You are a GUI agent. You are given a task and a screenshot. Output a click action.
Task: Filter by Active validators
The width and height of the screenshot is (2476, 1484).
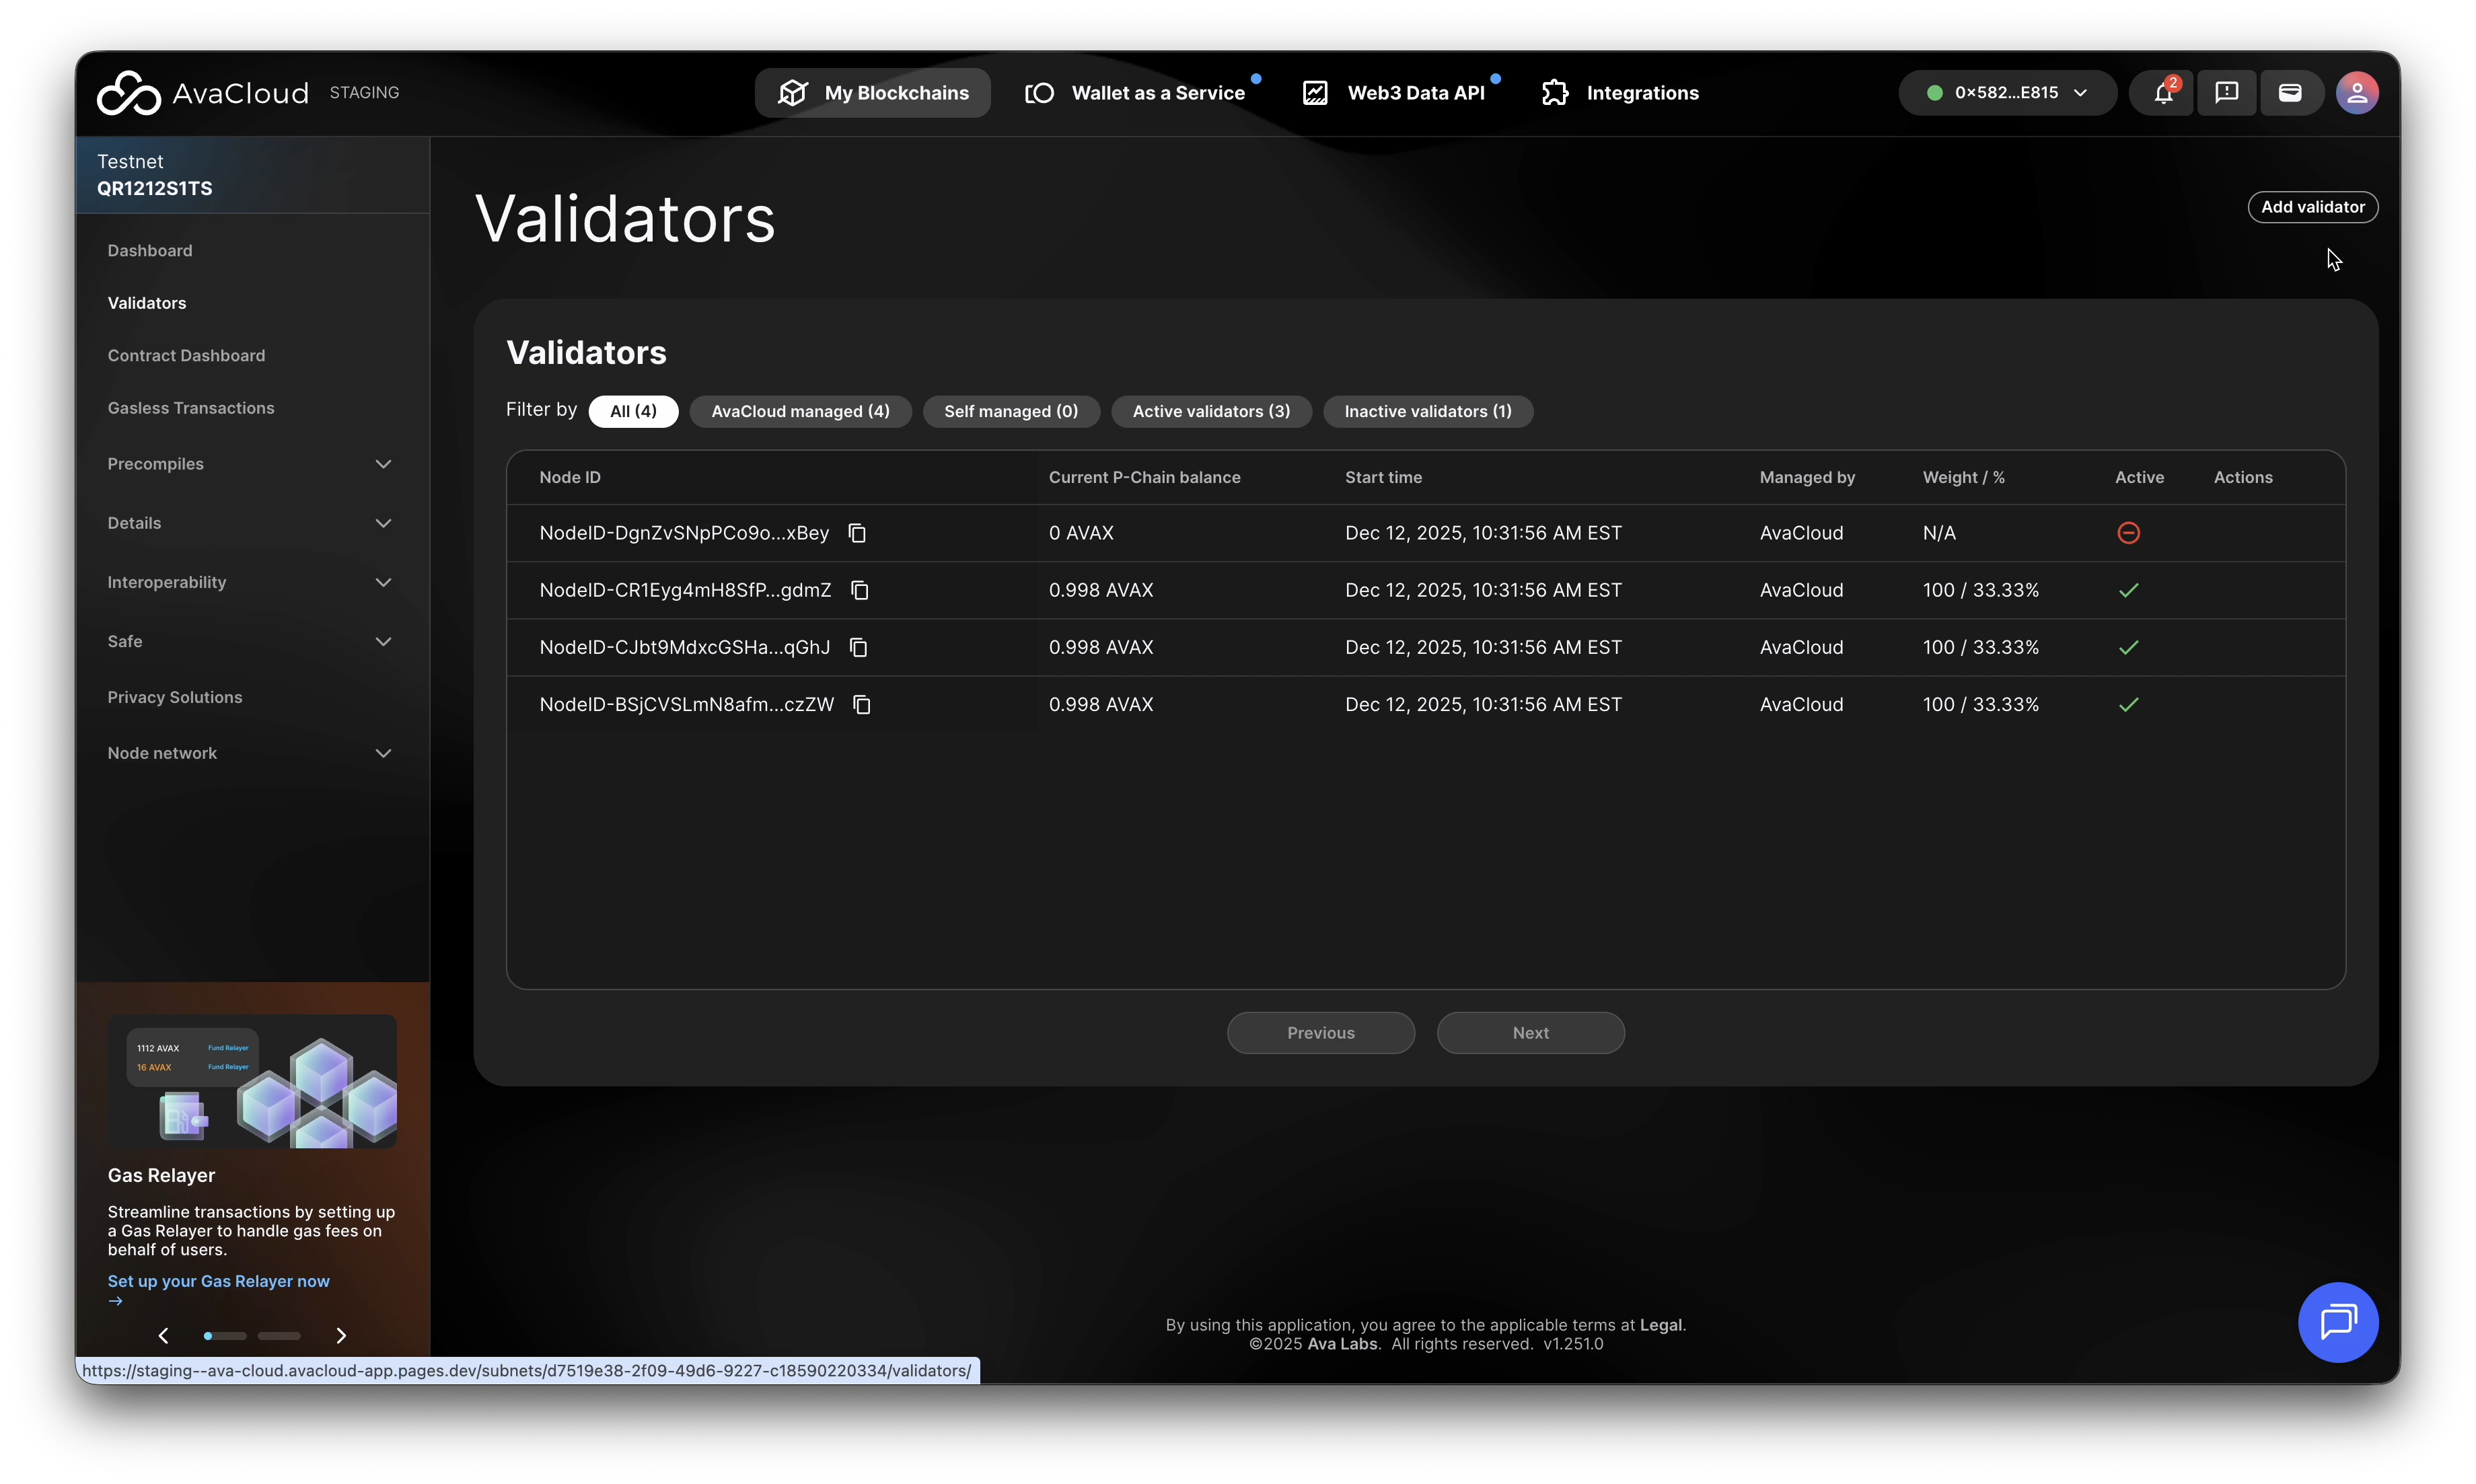pos(1210,411)
